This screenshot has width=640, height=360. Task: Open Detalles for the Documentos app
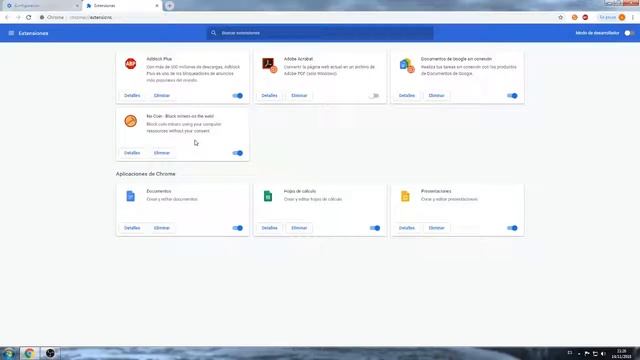[x=132, y=228]
